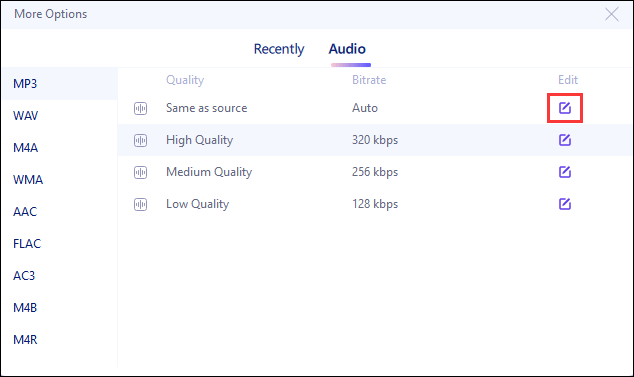Click the 320 kbps bitrate value
The height and width of the screenshot is (377, 634).
click(x=375, y=140)
